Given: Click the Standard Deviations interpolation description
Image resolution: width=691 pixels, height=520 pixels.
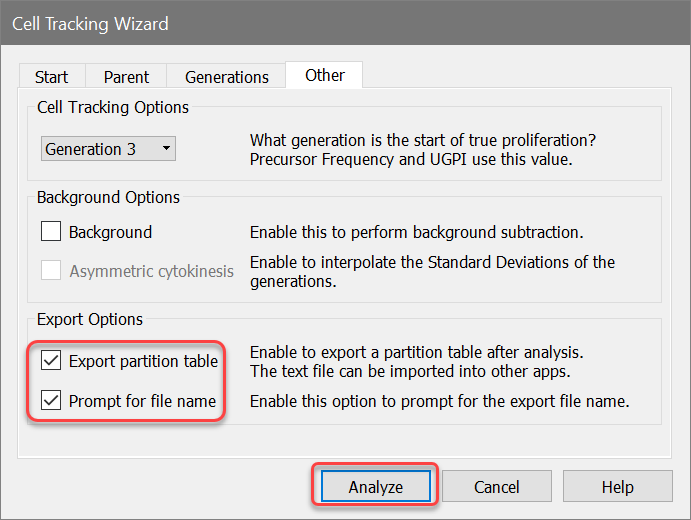Looking at the screenshot, I should (432, 271).
